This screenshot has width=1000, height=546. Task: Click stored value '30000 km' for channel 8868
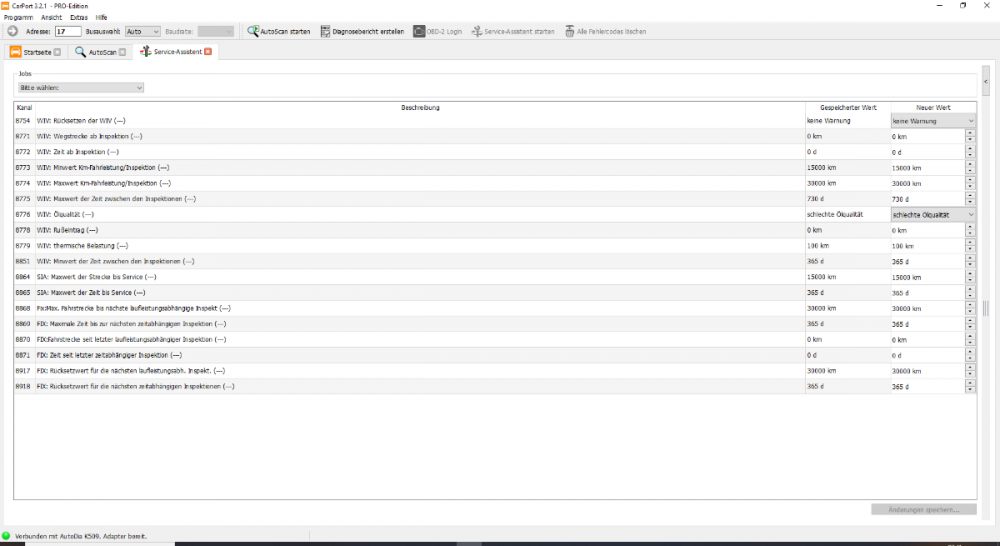pos(821,308)
